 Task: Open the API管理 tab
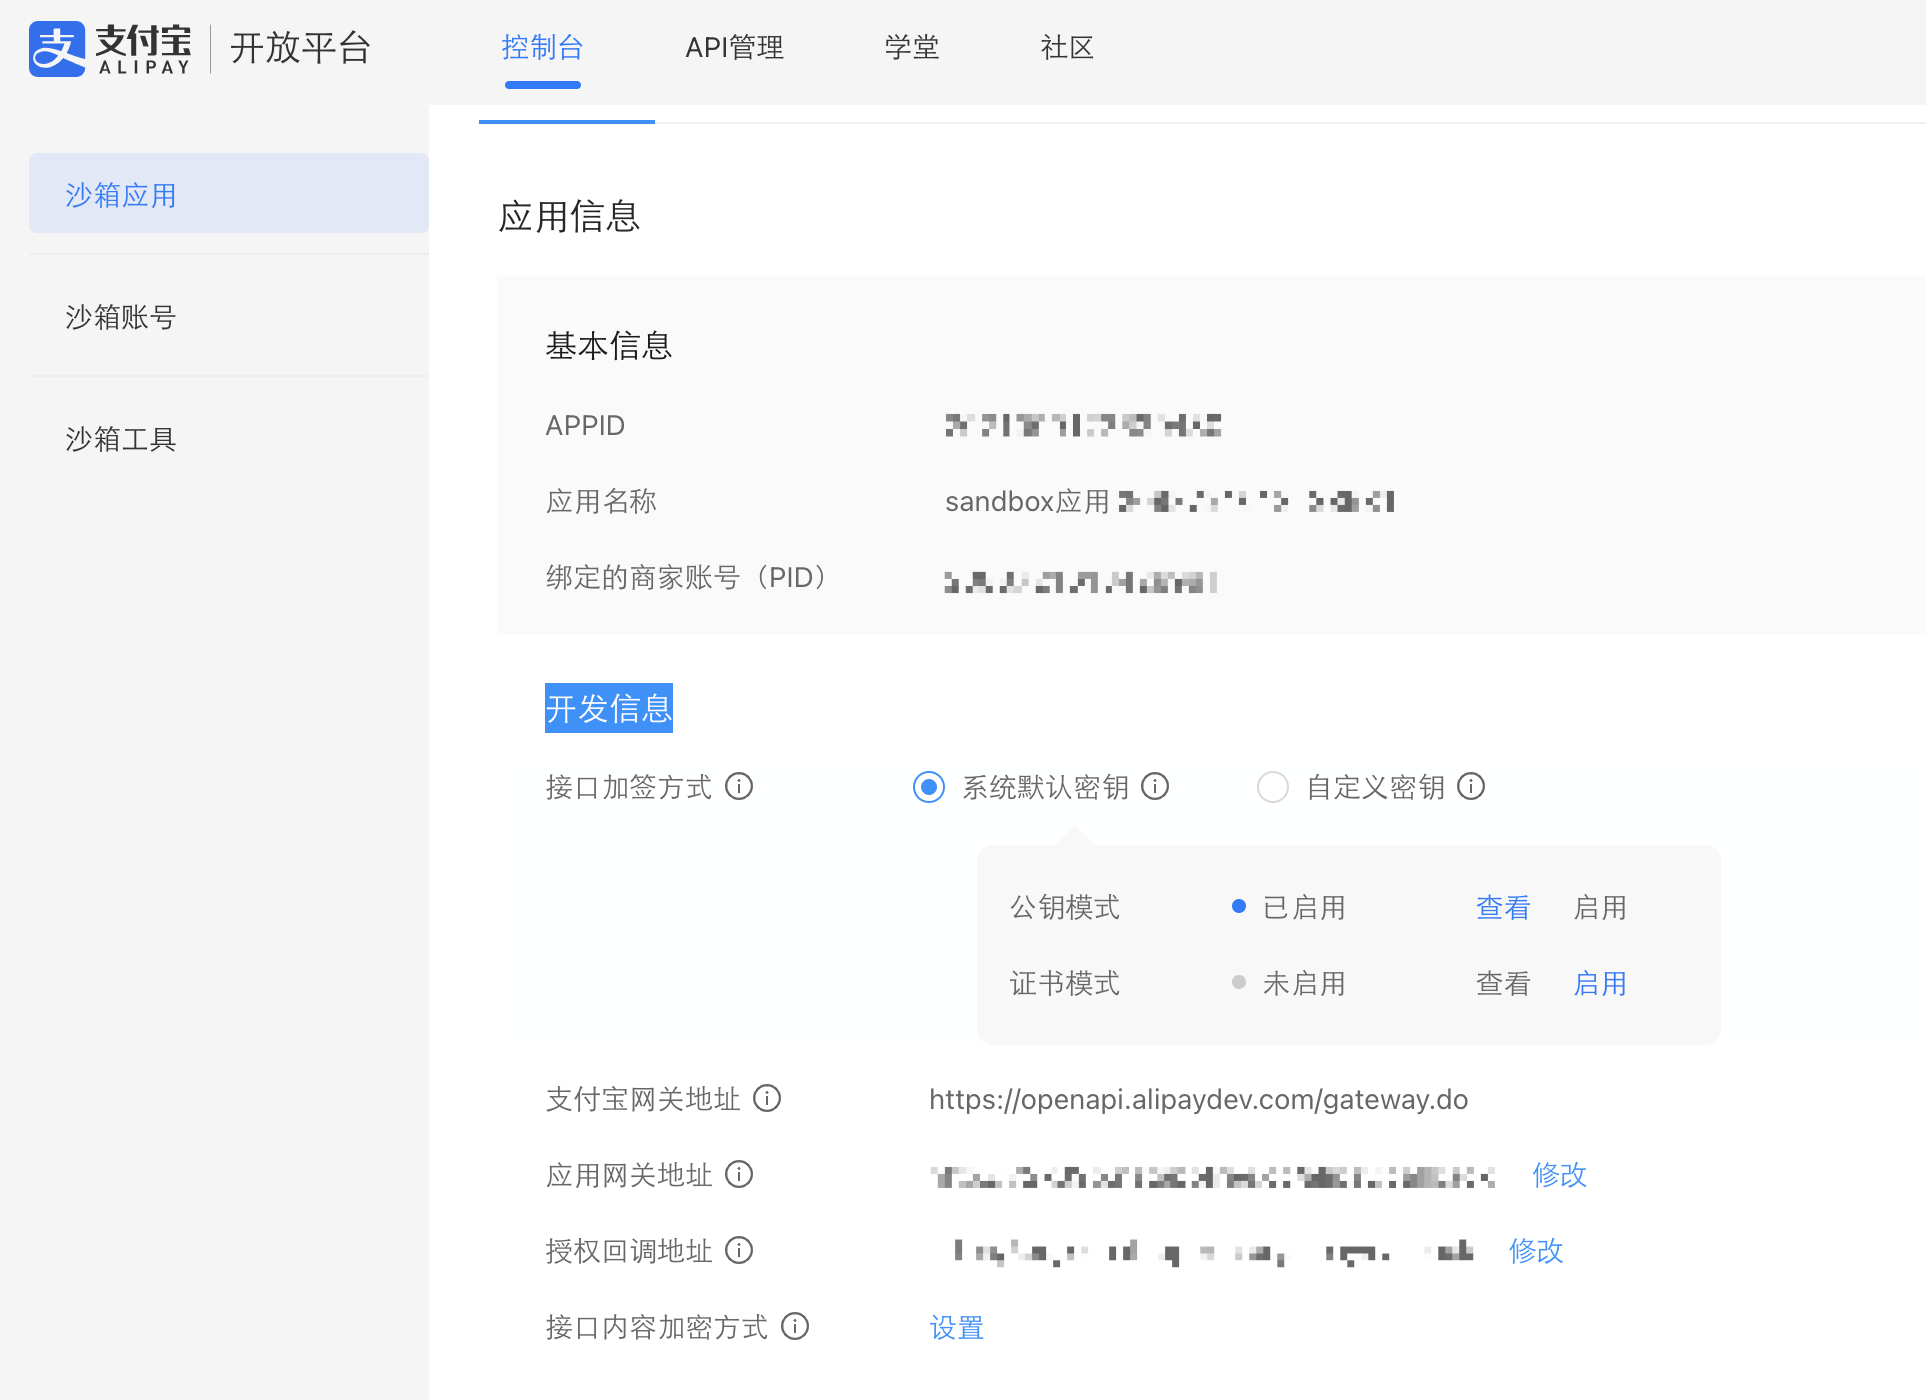(735, 47)
